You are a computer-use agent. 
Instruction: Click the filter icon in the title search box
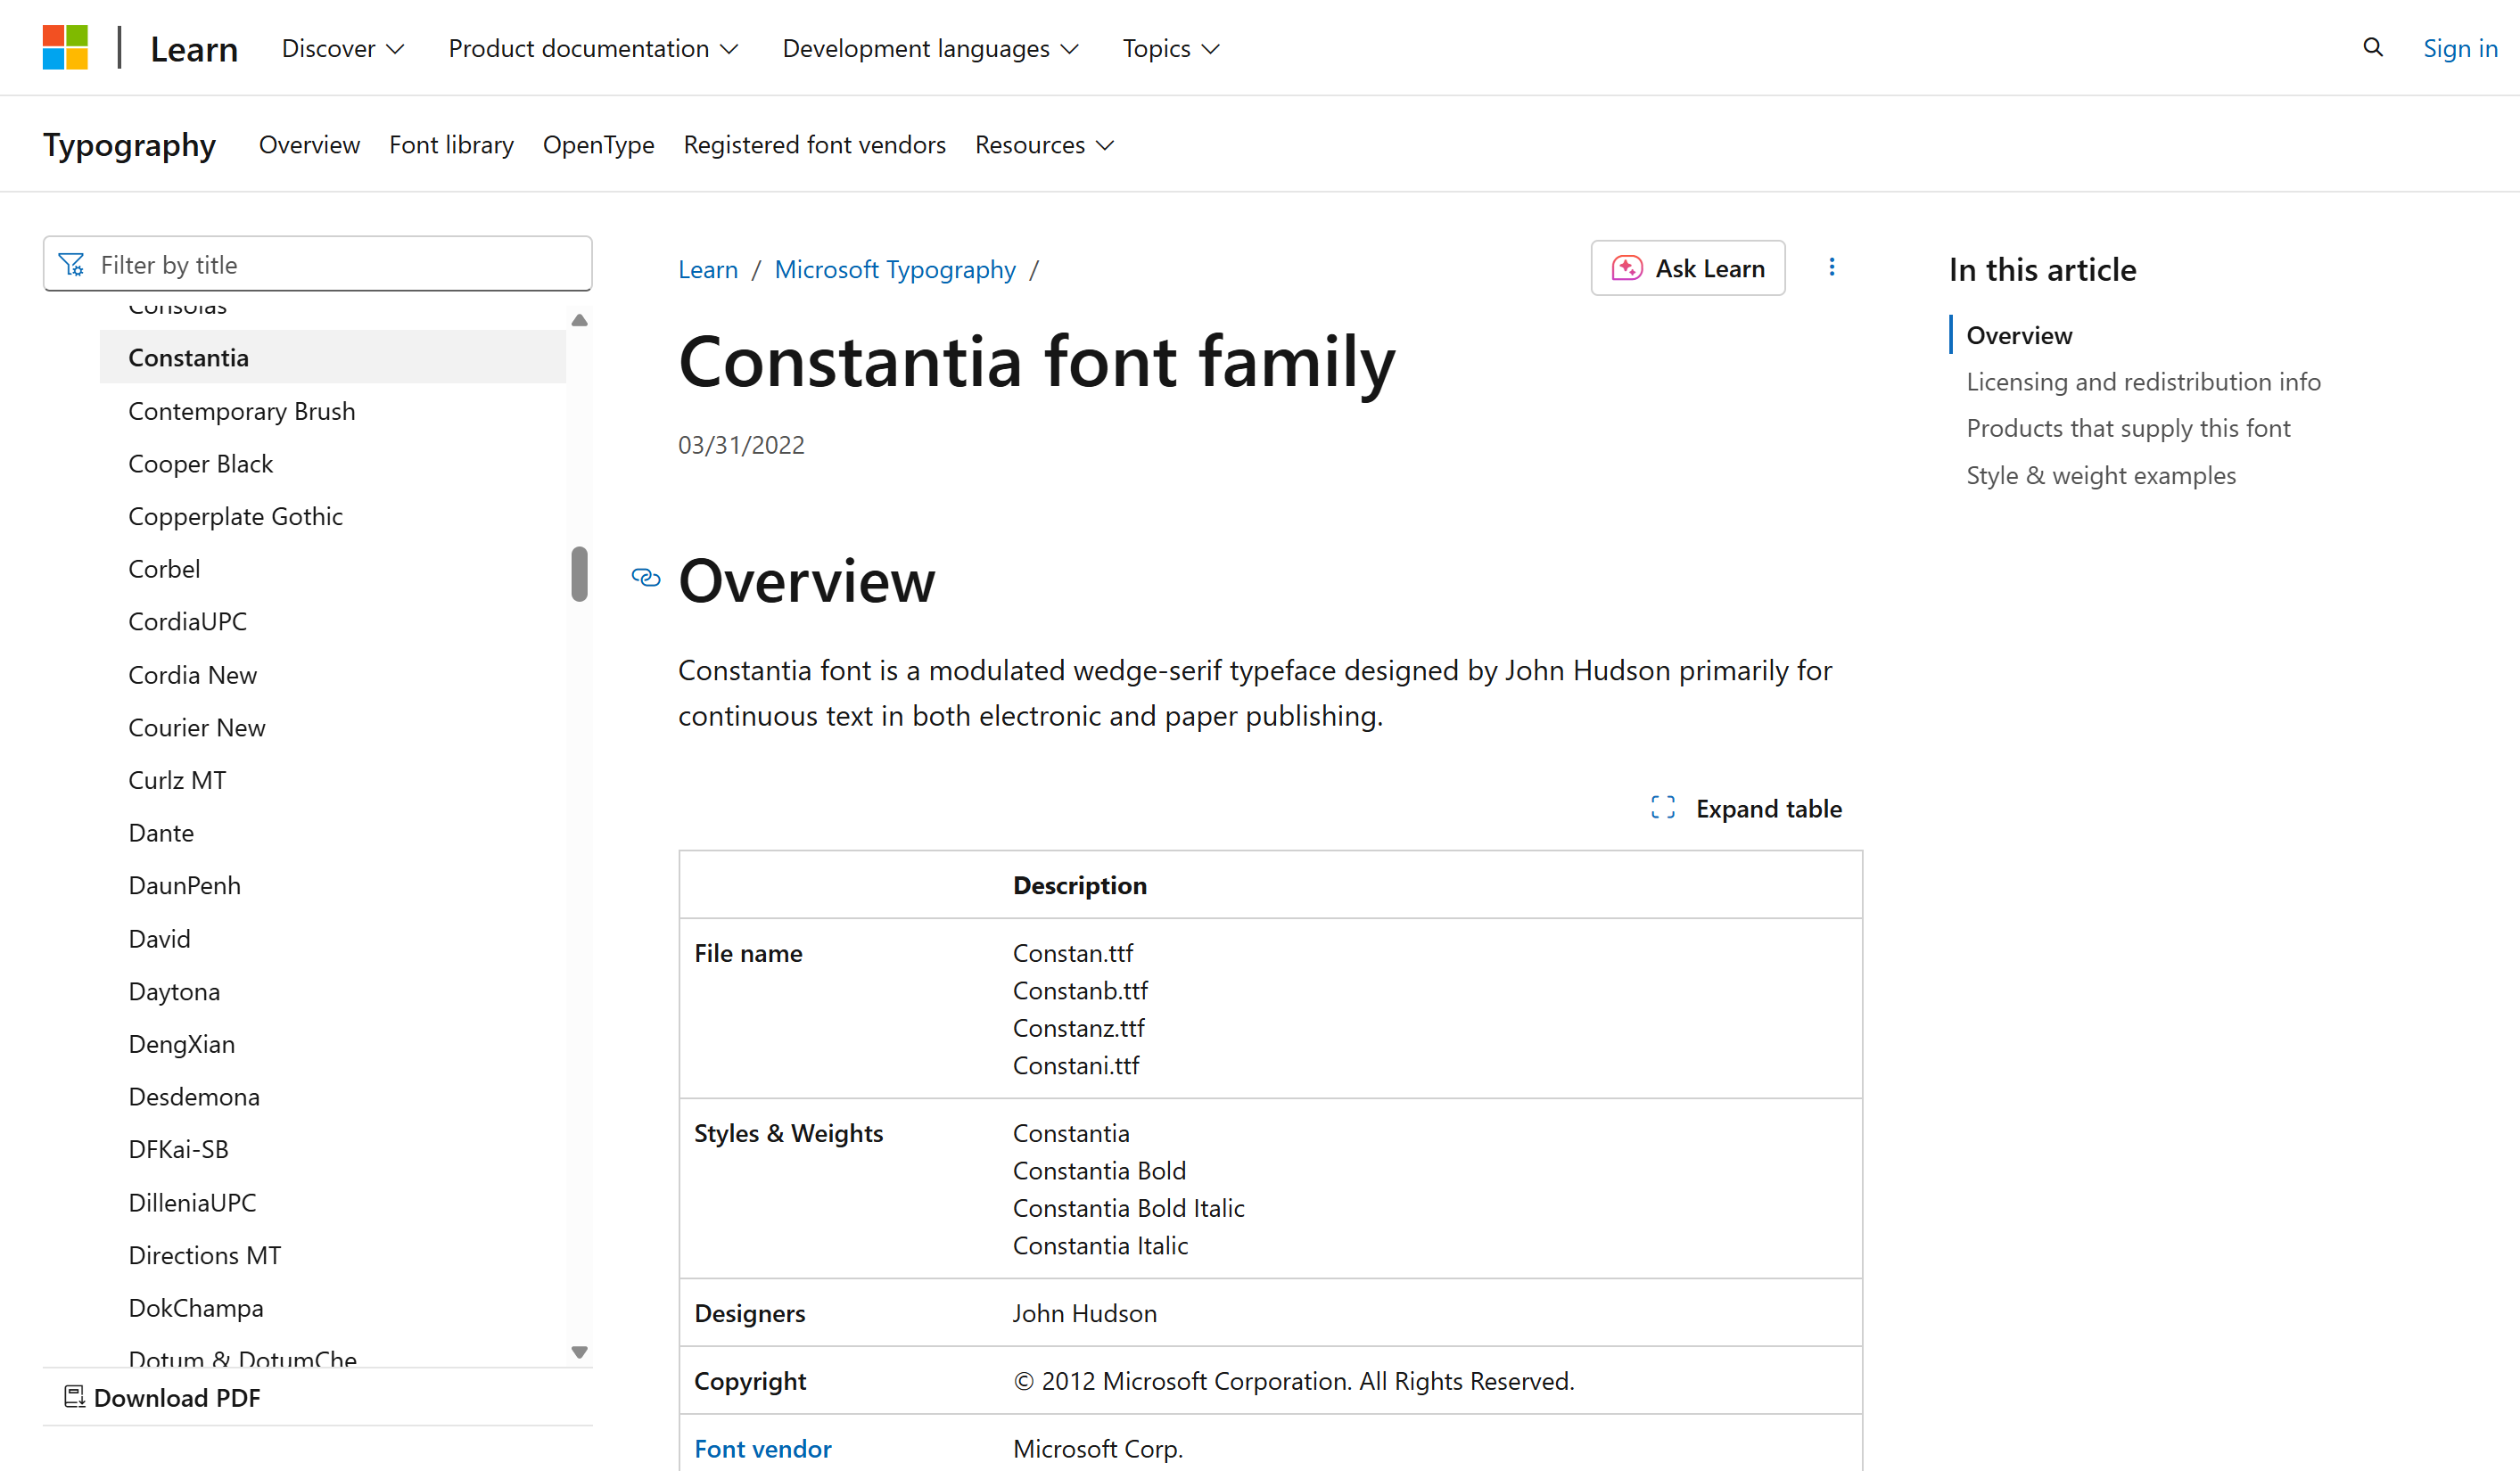click(73, 263)
